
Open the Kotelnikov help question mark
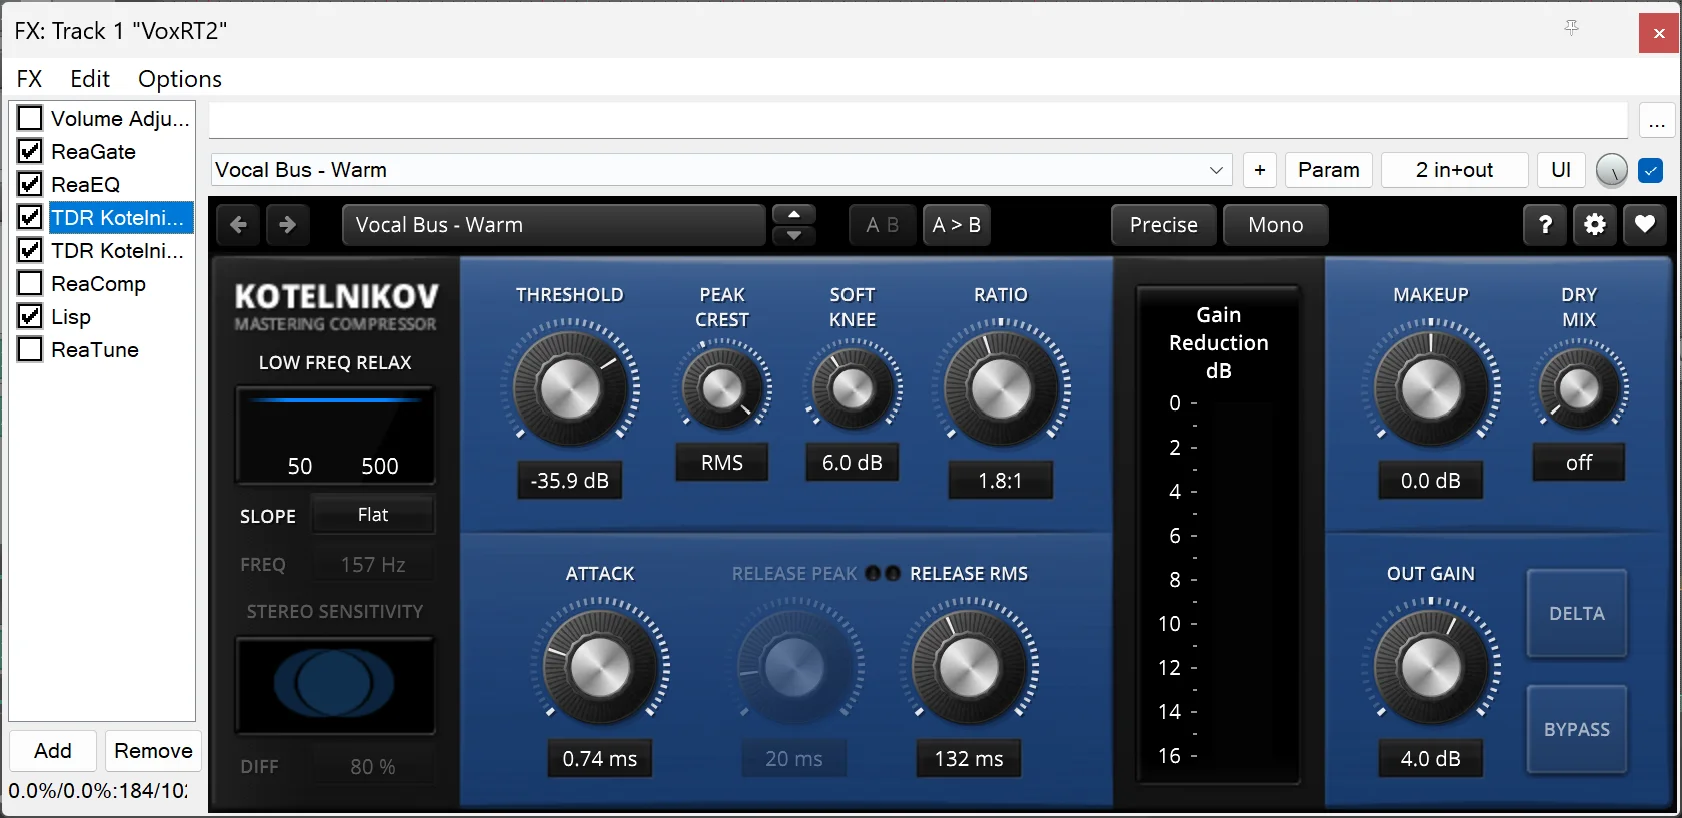coord(1545,225)
